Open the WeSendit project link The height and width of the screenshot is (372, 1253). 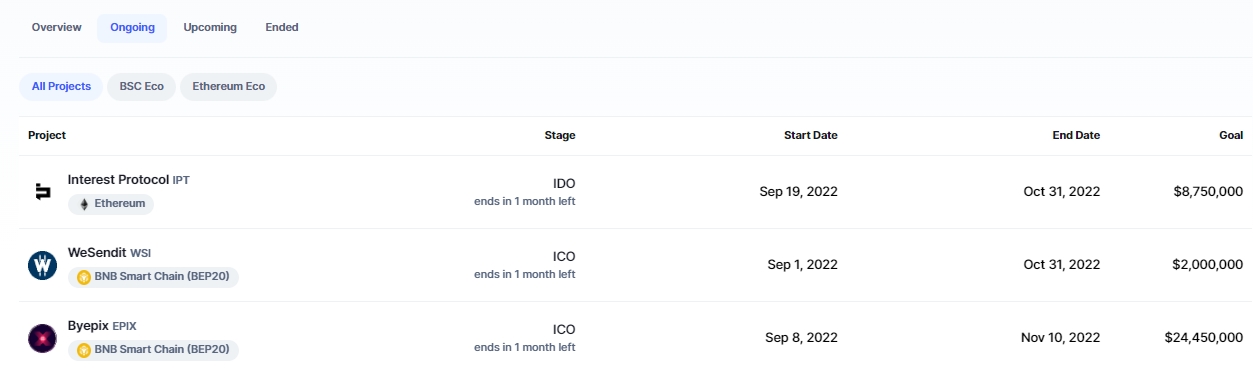pyautogui.click(x=97, y=253)
